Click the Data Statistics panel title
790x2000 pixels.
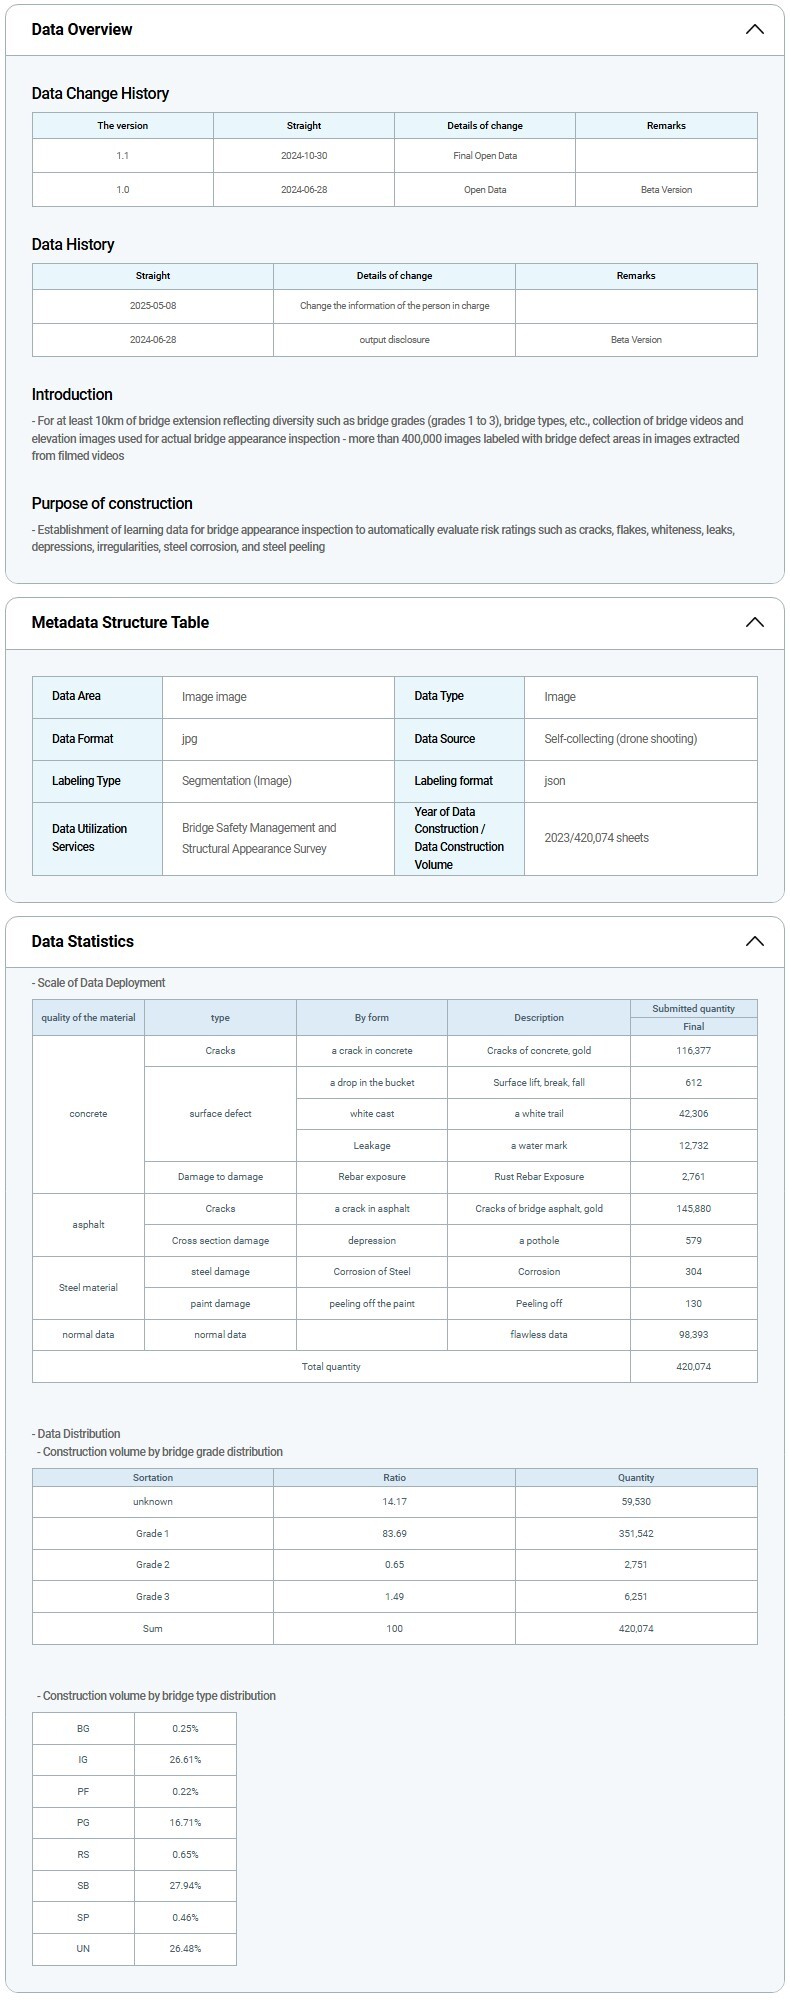[82, 941]
